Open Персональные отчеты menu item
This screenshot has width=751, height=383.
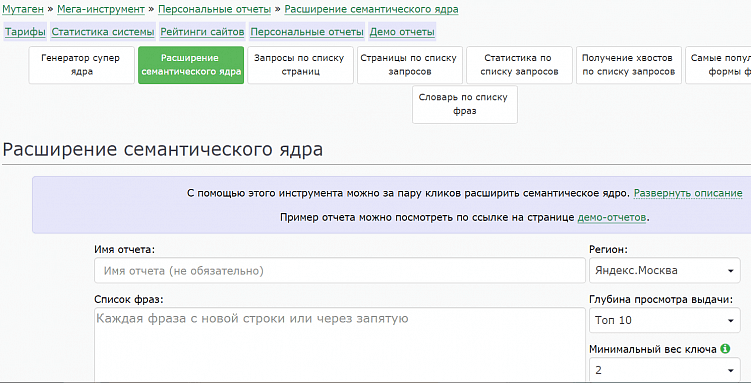tap(307, 32)
